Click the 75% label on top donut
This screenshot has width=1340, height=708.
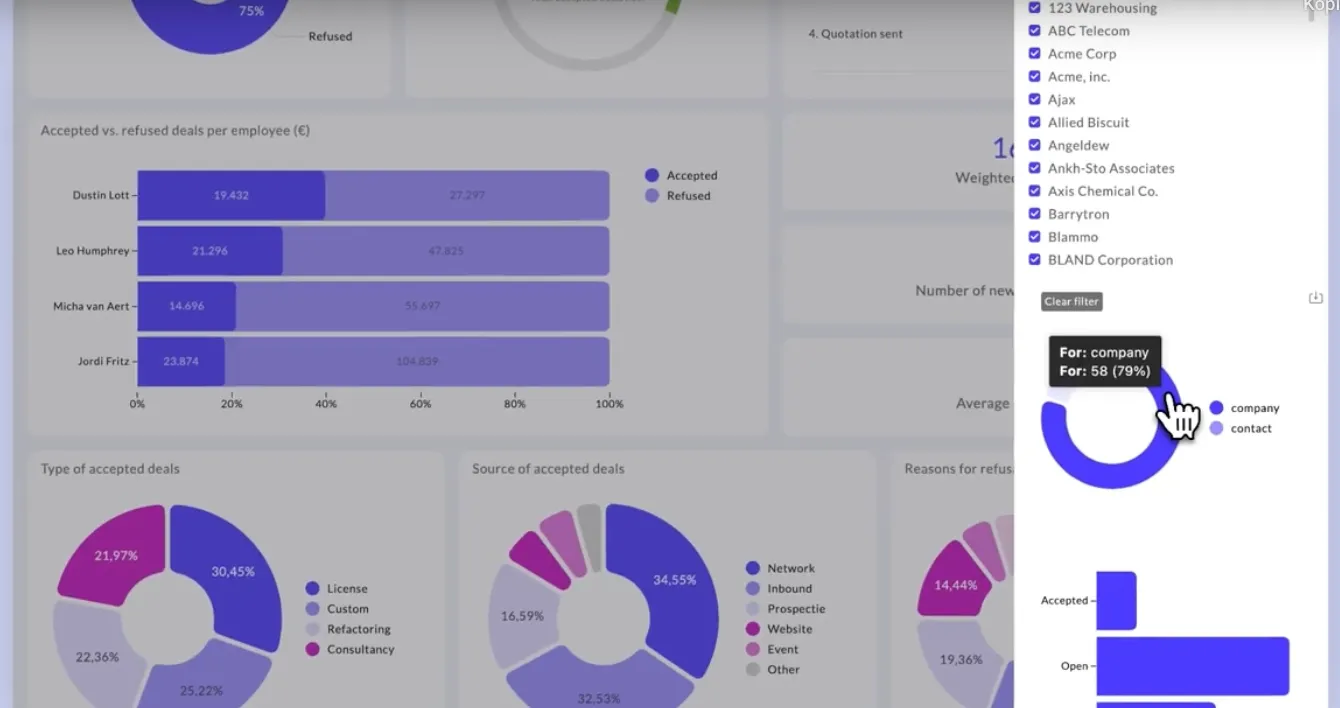pyautogui.click(x=251, y=11)
